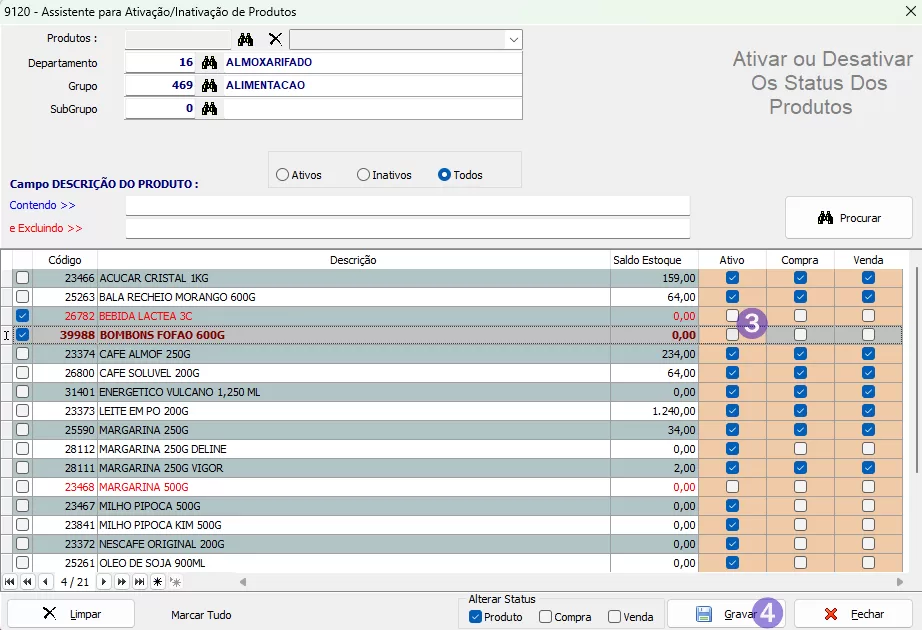Click the Departamento binoculars search icon
This screenshot has height=630, width=922.
[209, 62]
